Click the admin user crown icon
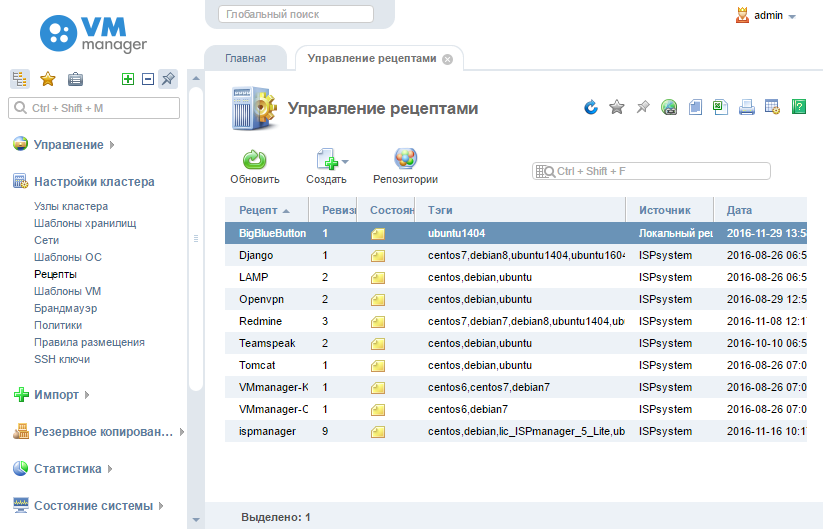823x529 pixels. (742, 15)
